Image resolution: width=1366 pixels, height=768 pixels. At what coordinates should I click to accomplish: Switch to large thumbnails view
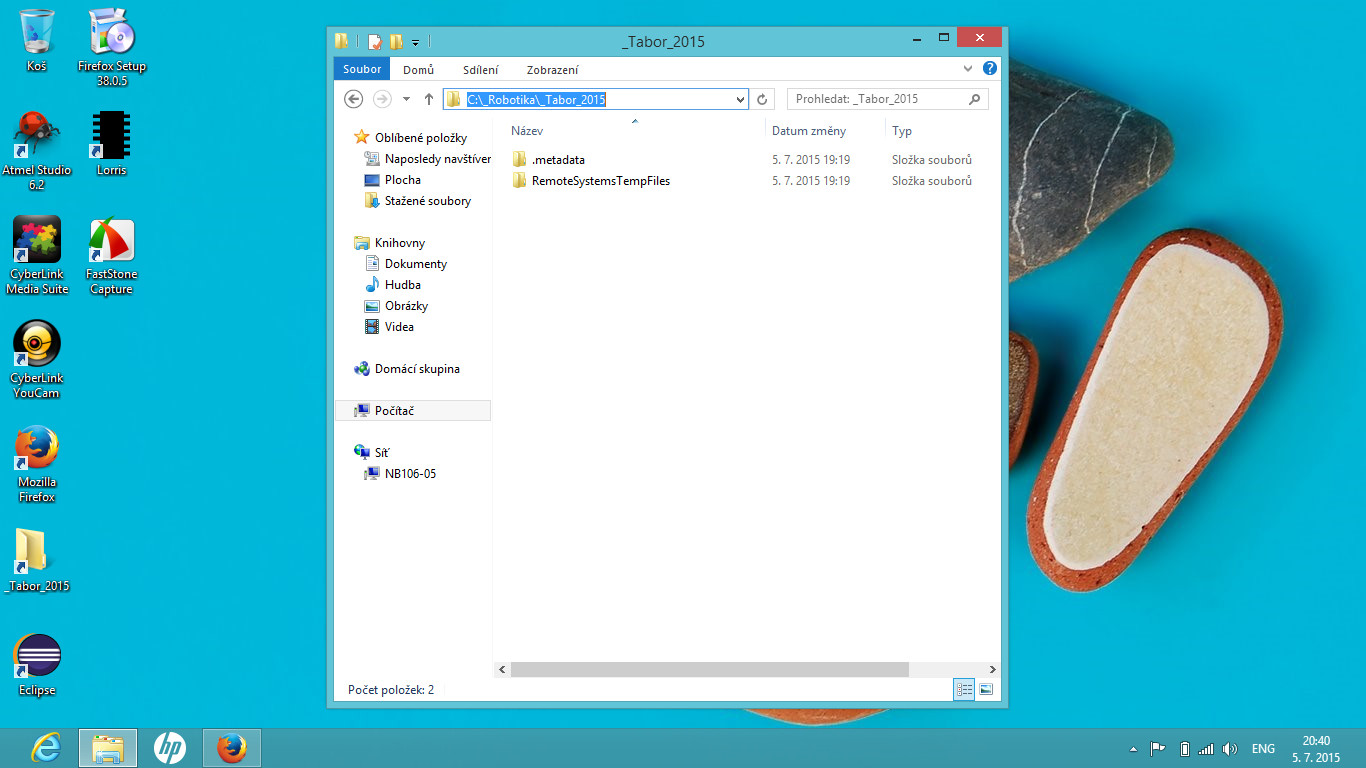coord(986,690)
